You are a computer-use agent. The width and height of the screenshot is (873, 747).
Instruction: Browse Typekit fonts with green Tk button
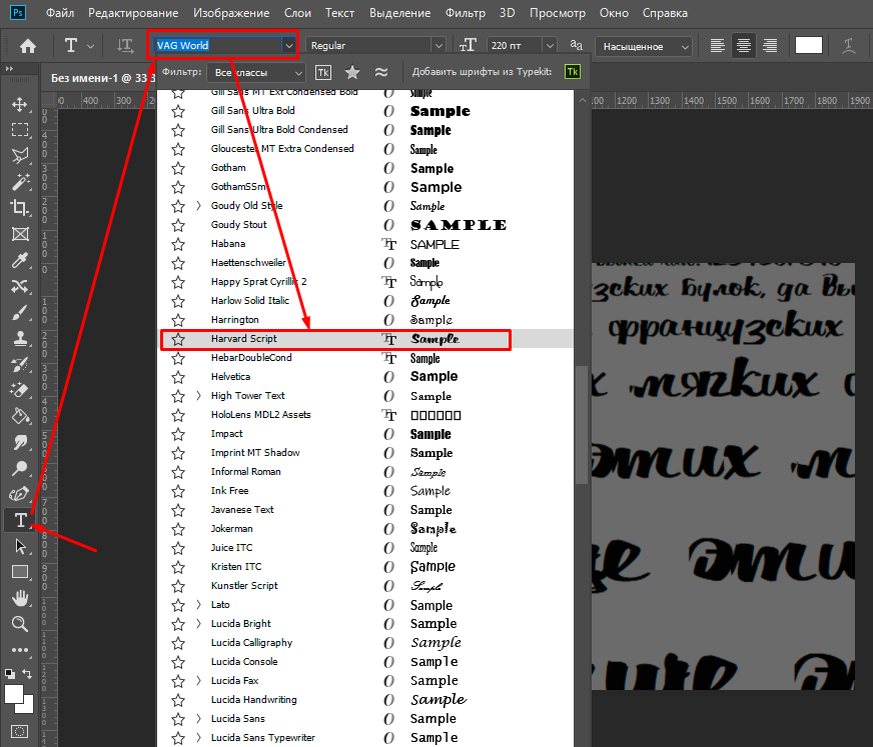[x=572, y=72]
